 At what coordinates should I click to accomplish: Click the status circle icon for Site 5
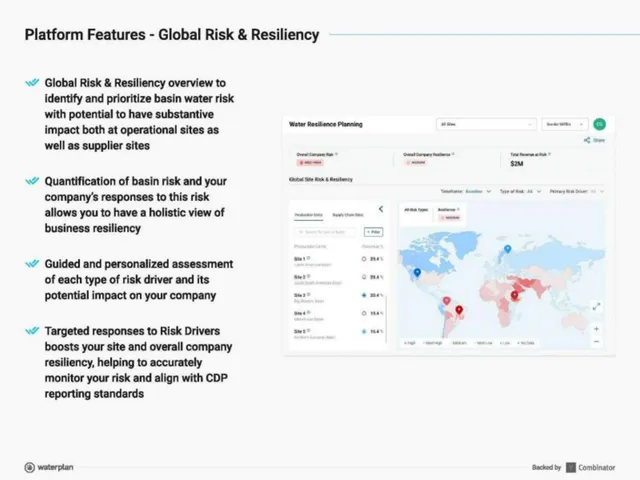pyautogui.click(x=364, y=331)
